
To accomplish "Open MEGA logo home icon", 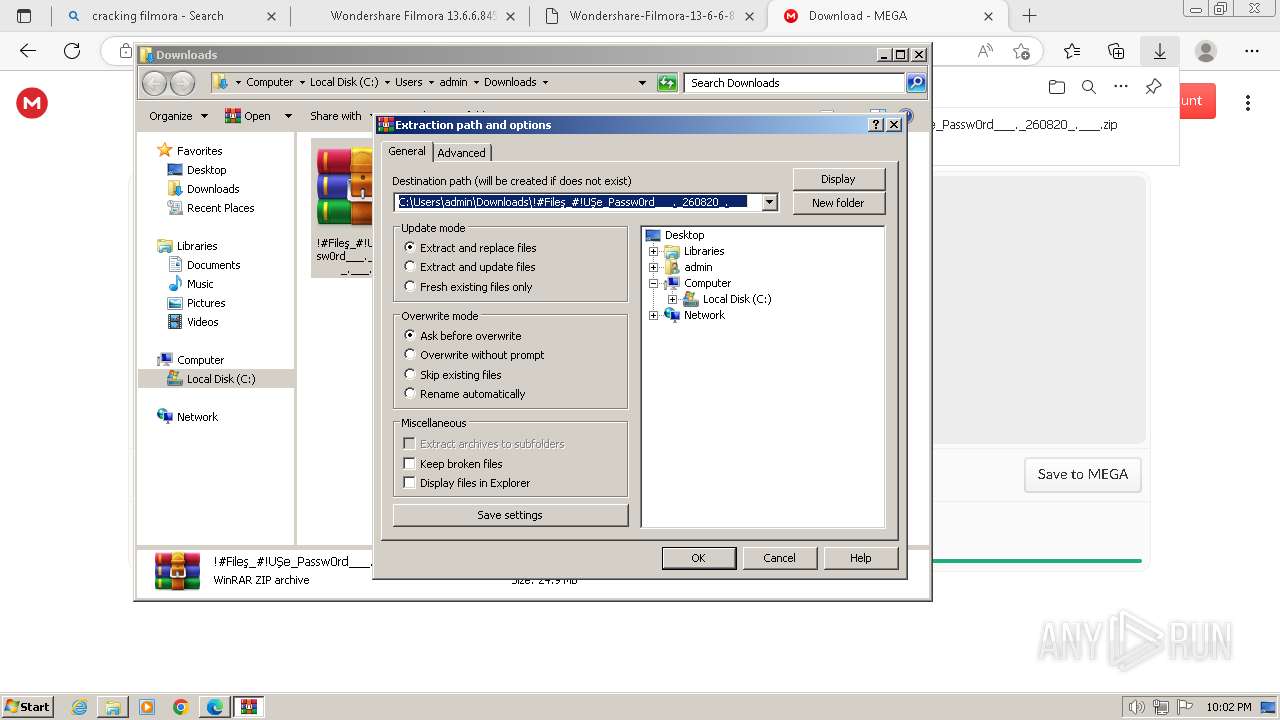I will click(x=32, y=102).
